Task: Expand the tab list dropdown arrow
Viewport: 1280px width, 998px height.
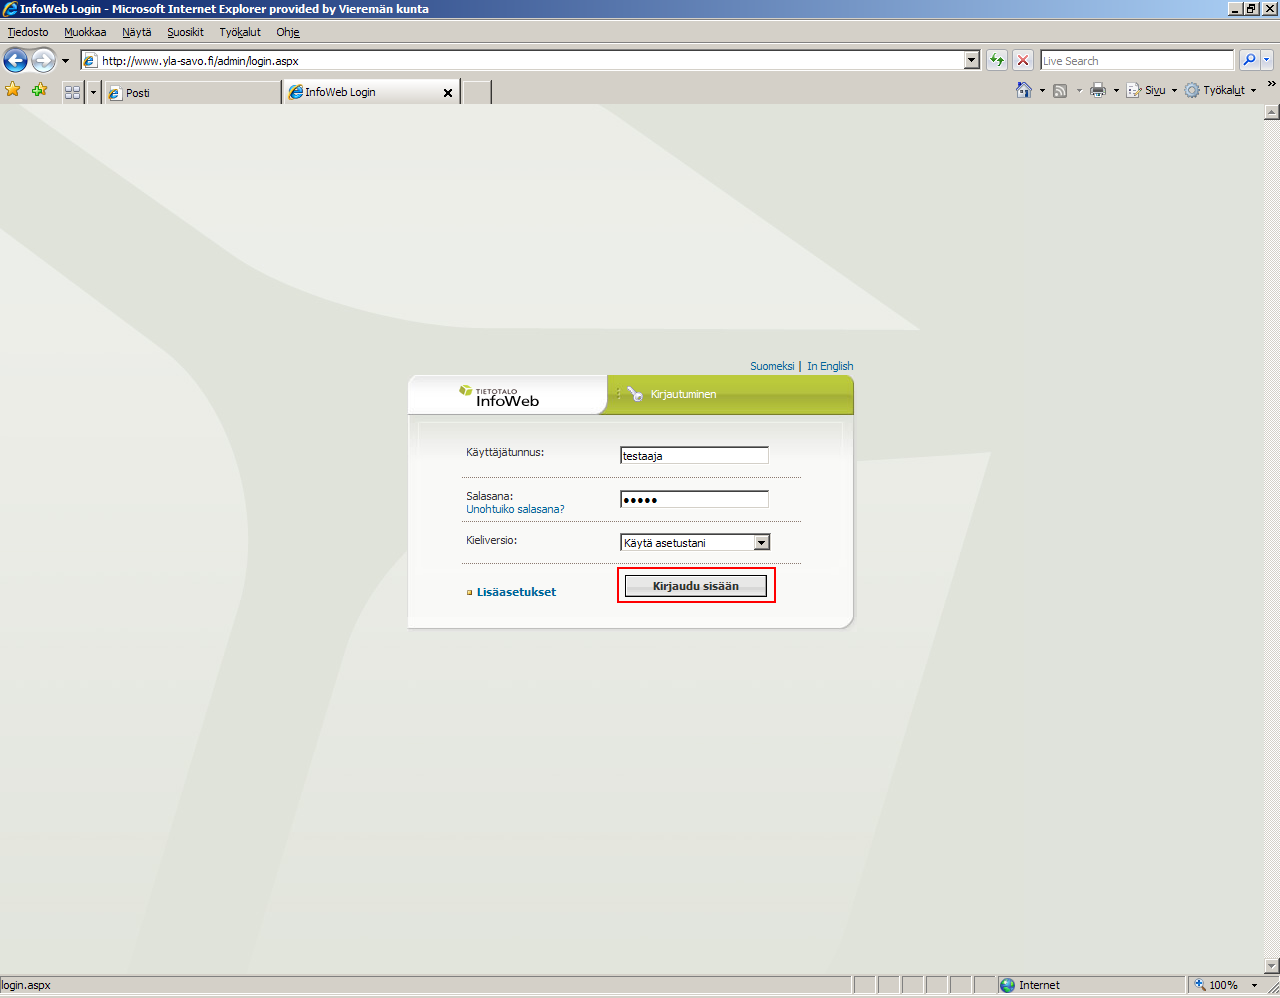Action: (x=93, y=92)
